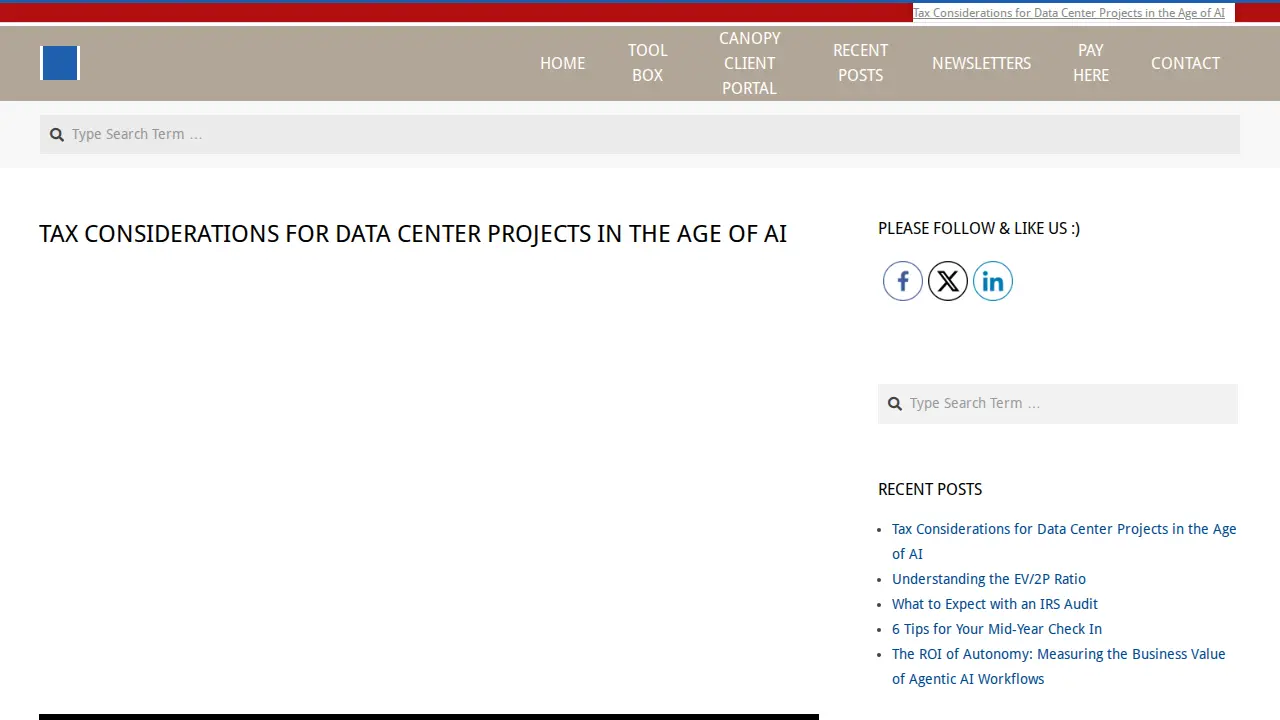Open the LinkedIn follow icon

click(x=993, y=281)
